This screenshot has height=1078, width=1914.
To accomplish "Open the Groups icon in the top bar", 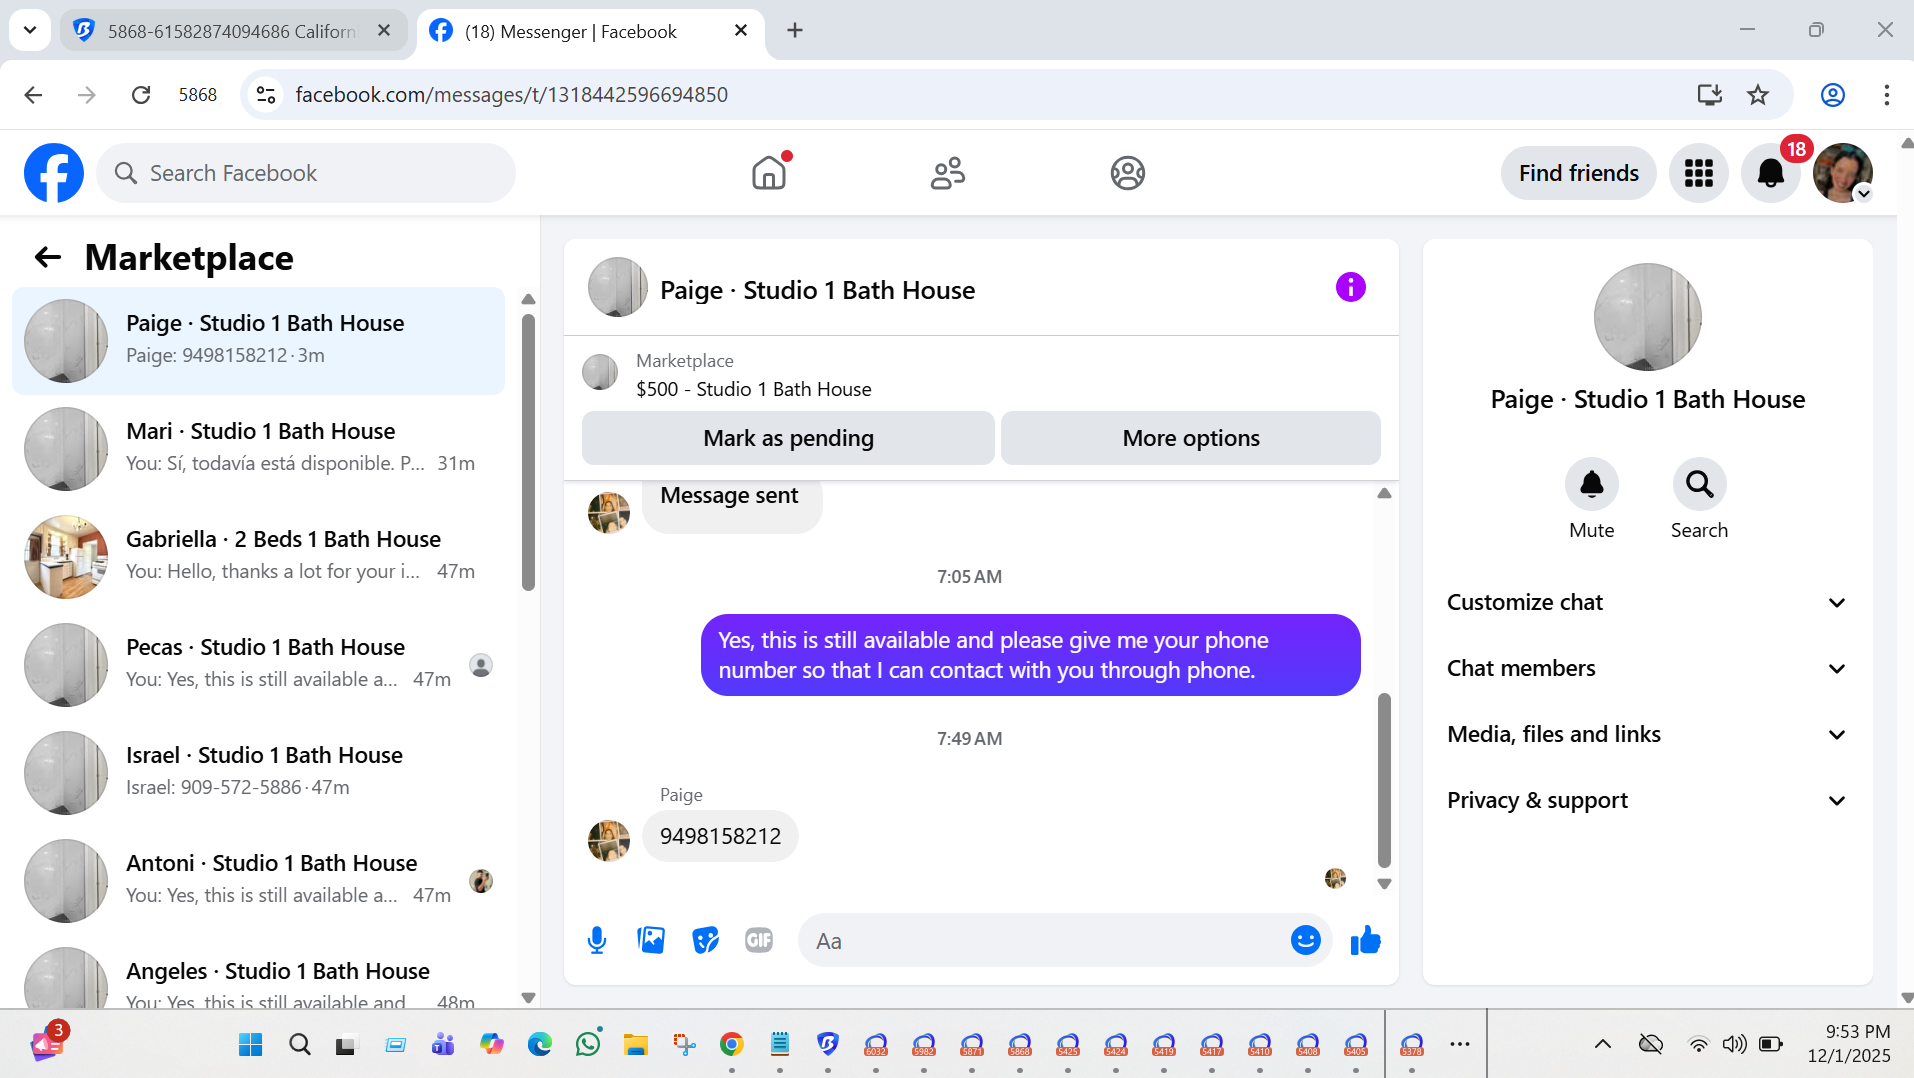I will pos(1127,173).
